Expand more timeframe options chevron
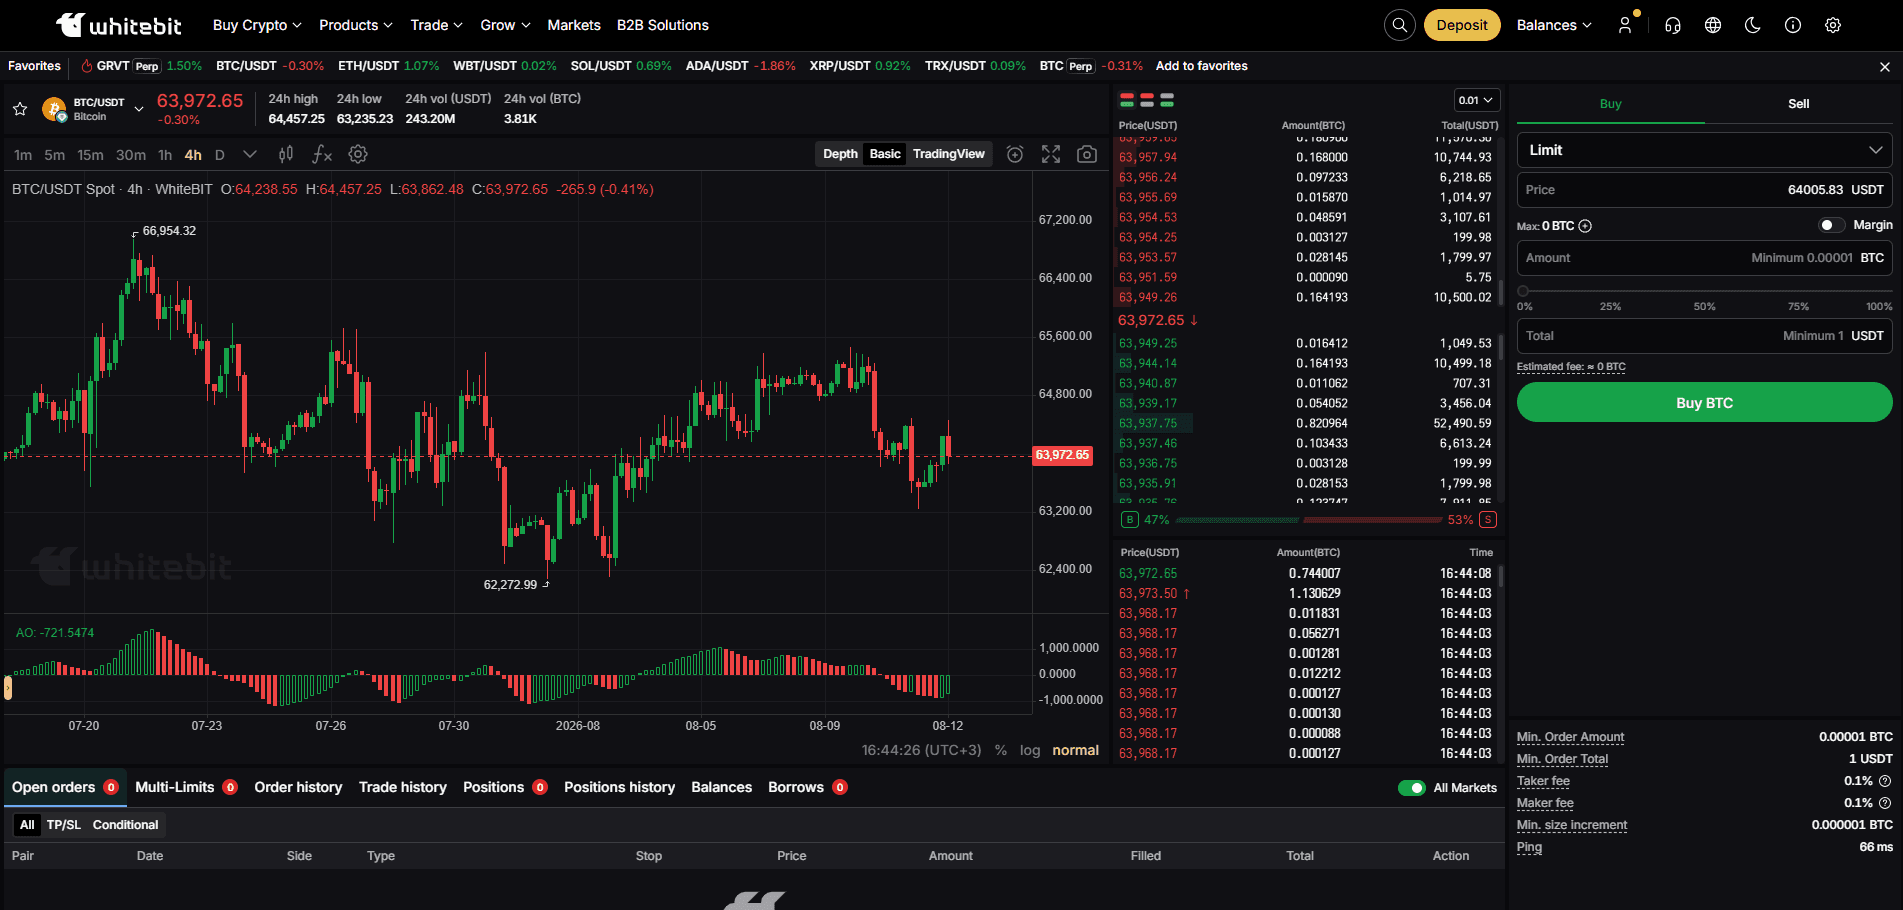Image resolution: width=1903 pixels, height=910 pixels. coord(250,154)
